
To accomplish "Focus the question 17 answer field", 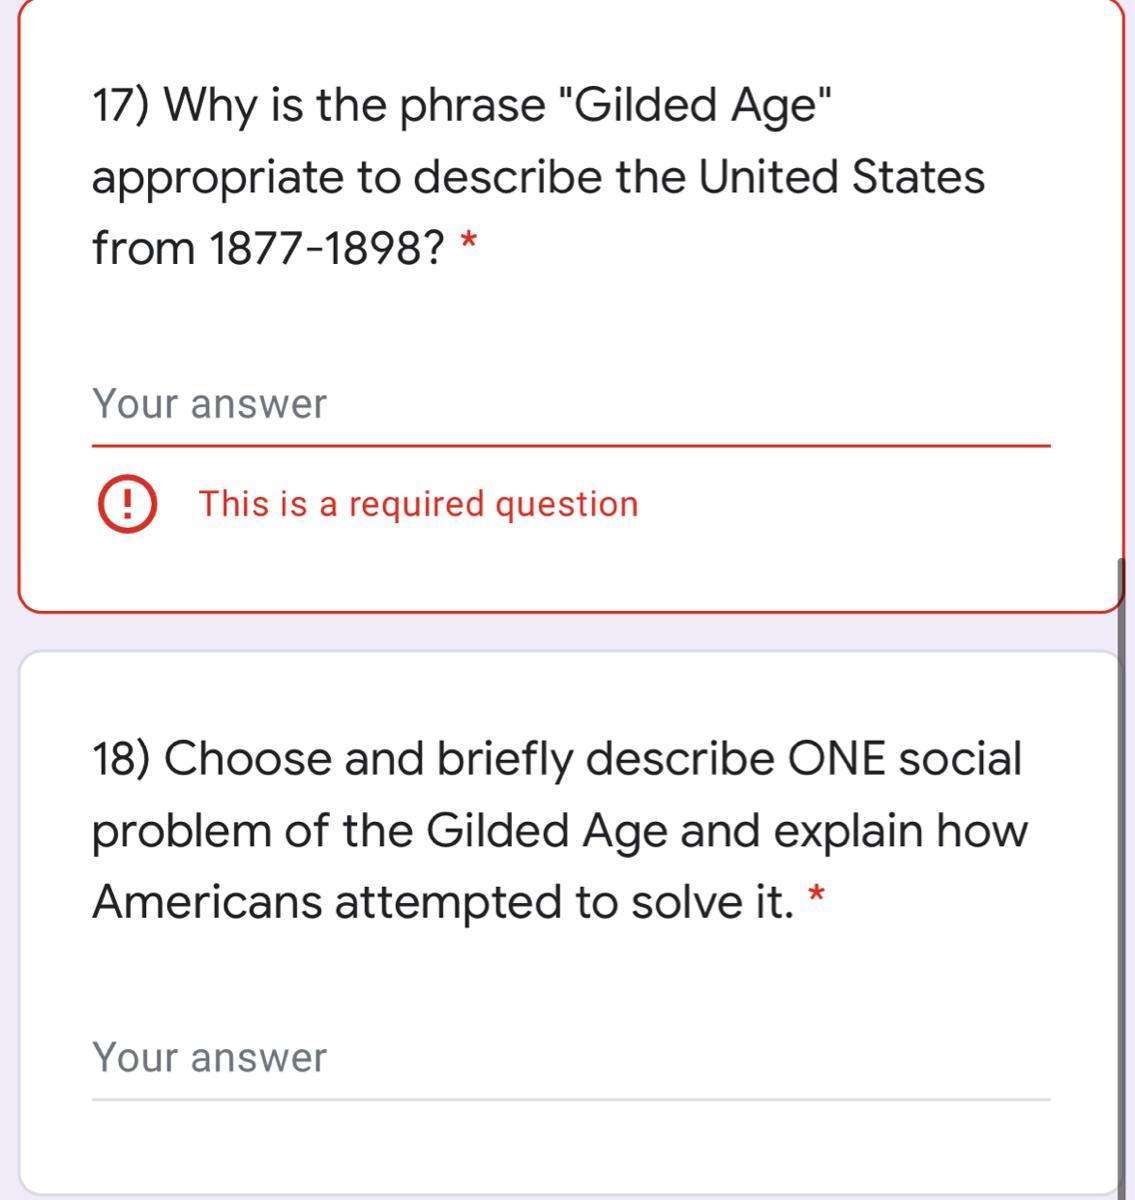I will [570, 405].
